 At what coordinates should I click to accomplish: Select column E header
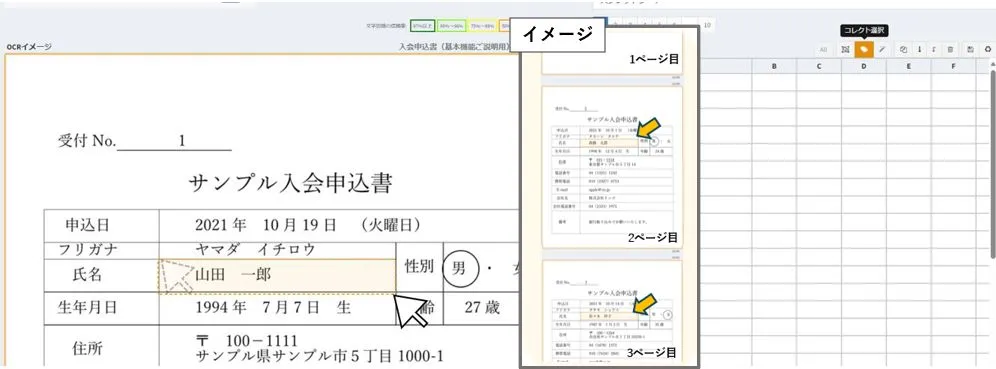pyautogui.click(x=909, y=65)
